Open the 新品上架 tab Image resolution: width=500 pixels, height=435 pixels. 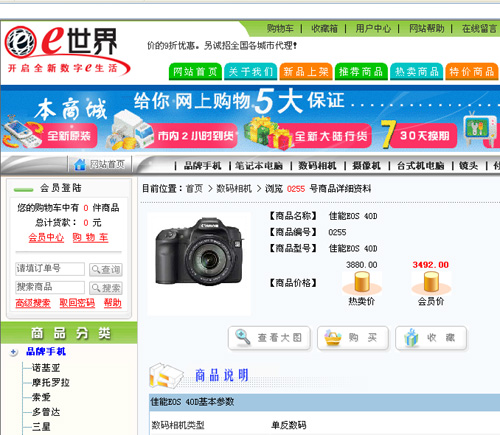(306, 72)
